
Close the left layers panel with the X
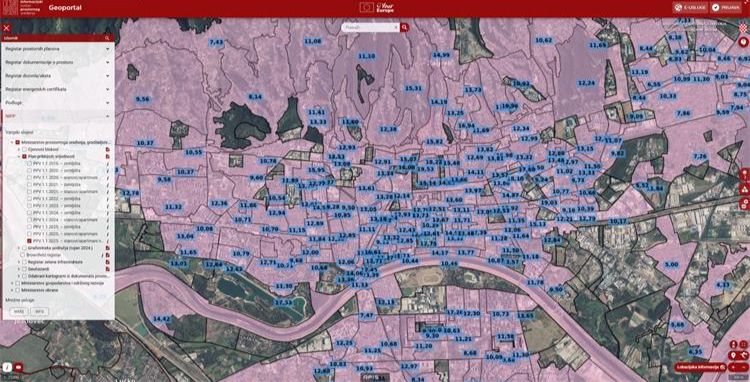pos(7,28)
